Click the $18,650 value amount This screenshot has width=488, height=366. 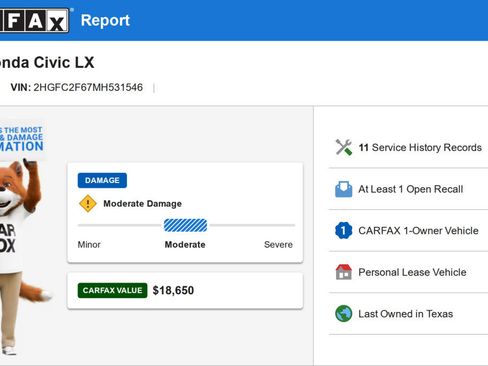click(x=173, y=290)
